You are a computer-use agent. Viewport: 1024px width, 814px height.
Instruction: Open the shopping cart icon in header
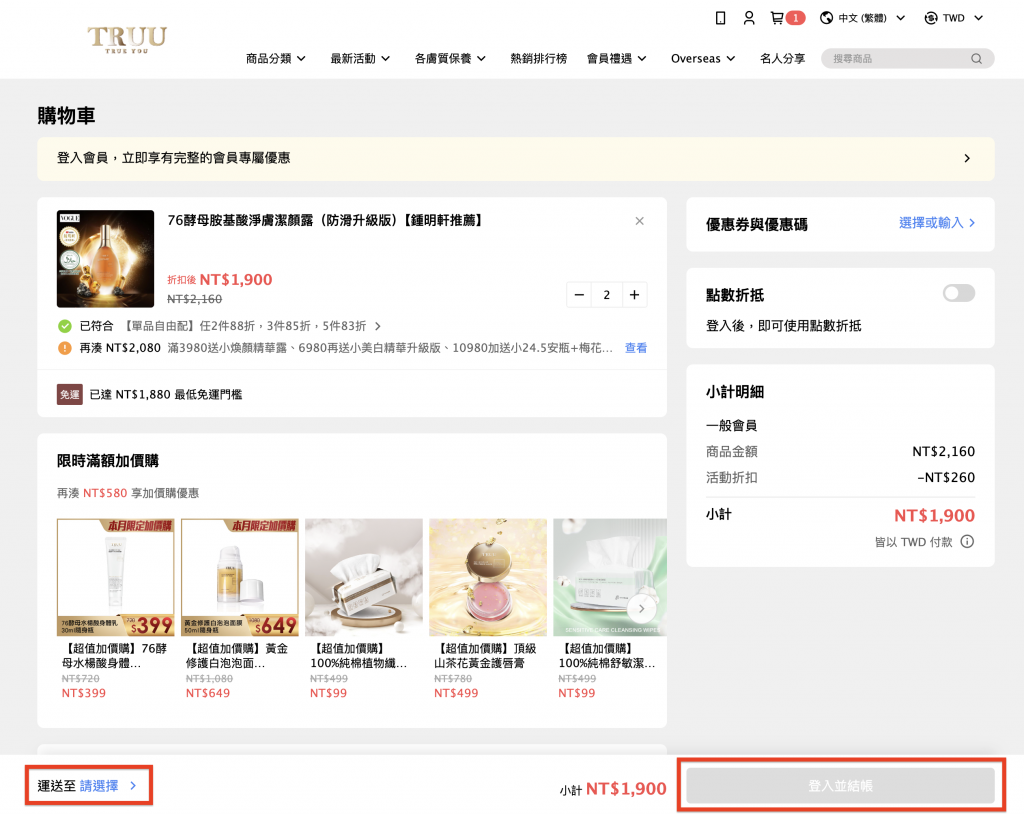778,18
